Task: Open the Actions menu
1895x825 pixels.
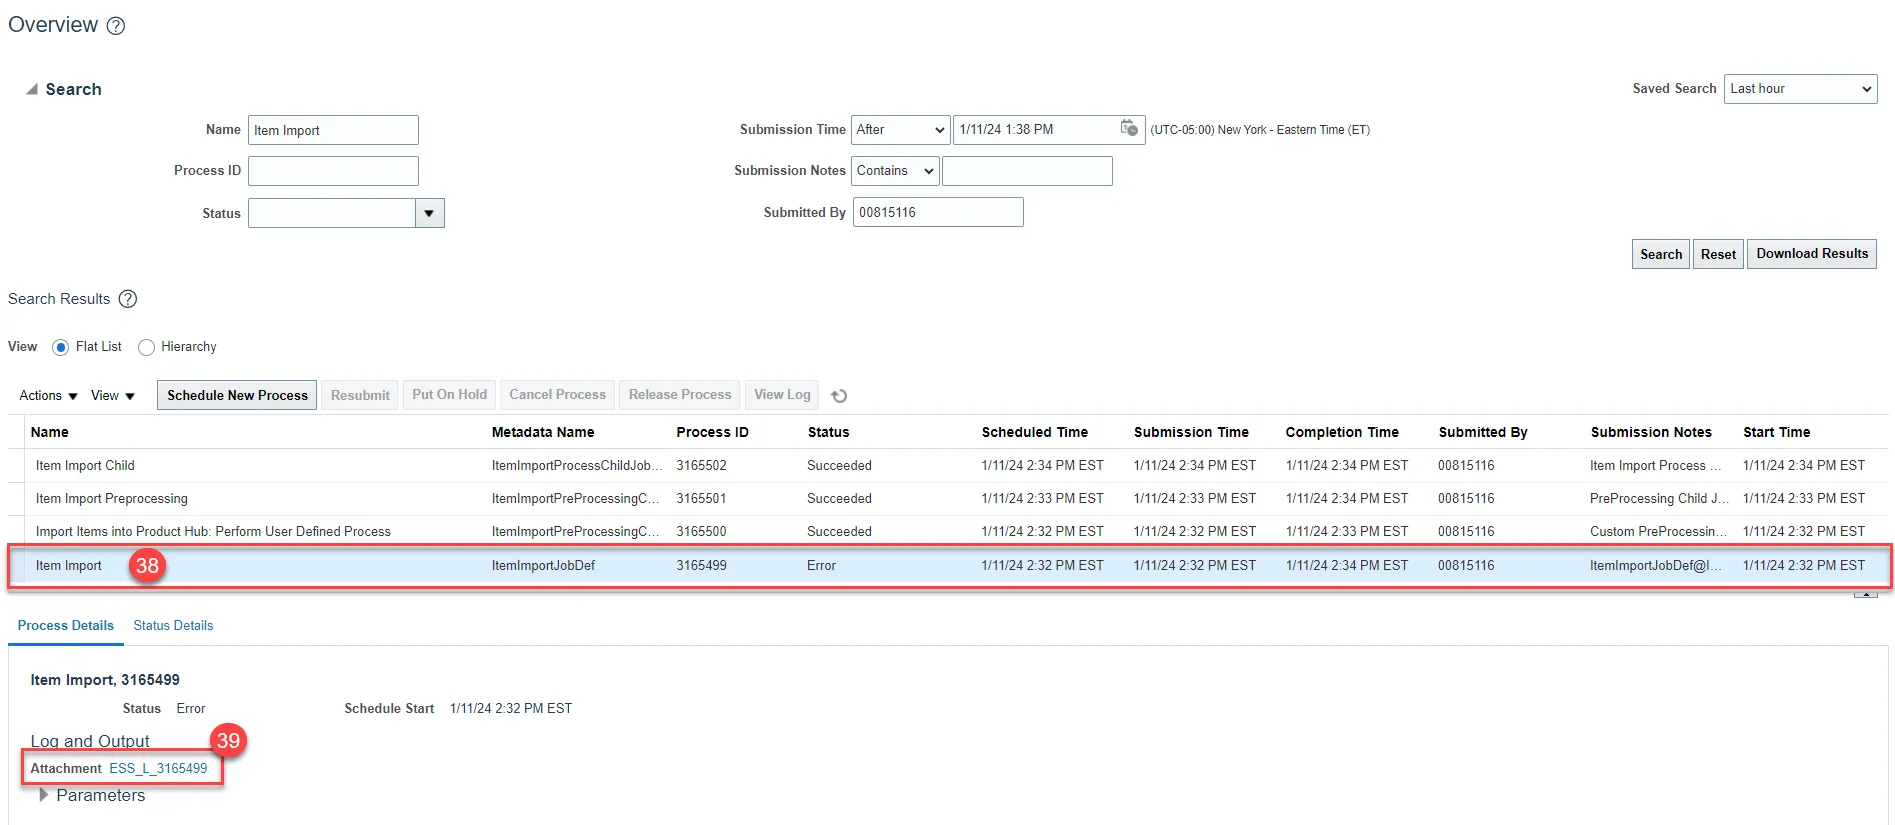Action: click(48, 396)
